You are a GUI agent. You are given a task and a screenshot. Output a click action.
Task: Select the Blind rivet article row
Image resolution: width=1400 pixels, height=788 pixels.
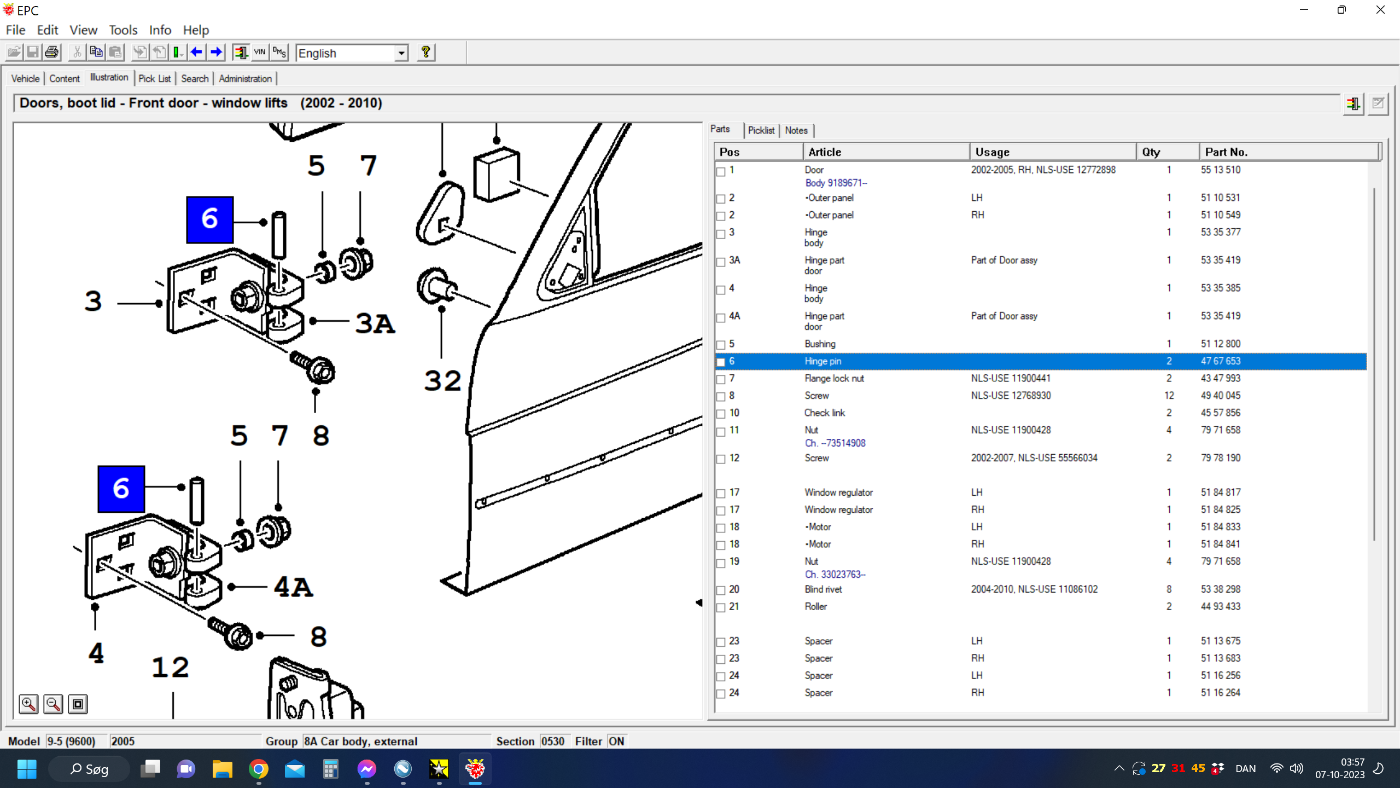1041,590
